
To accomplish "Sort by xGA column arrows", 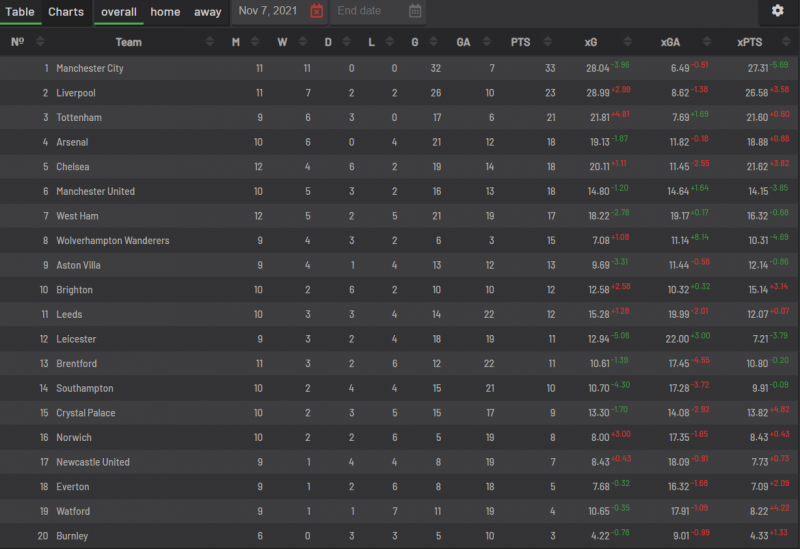I will 707,42.
